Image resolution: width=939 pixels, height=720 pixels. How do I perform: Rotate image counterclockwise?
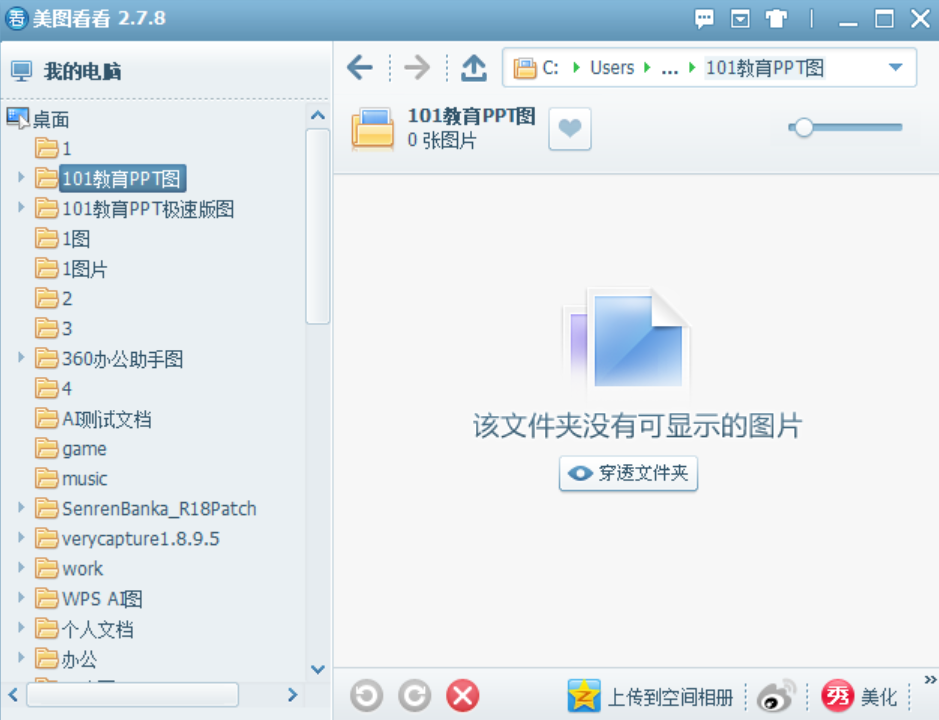[x=367, y=695]
